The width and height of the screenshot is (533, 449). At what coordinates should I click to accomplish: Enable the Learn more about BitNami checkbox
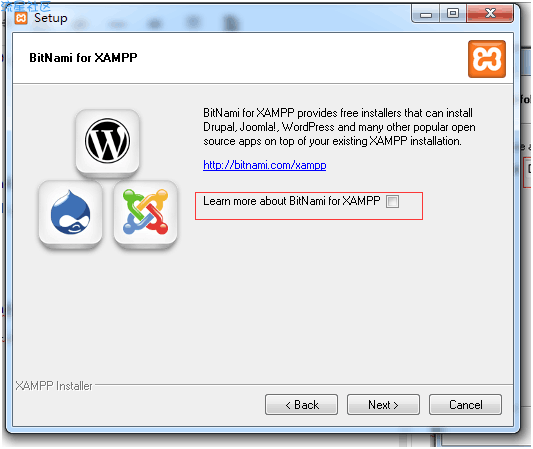(x=392, y=201)
